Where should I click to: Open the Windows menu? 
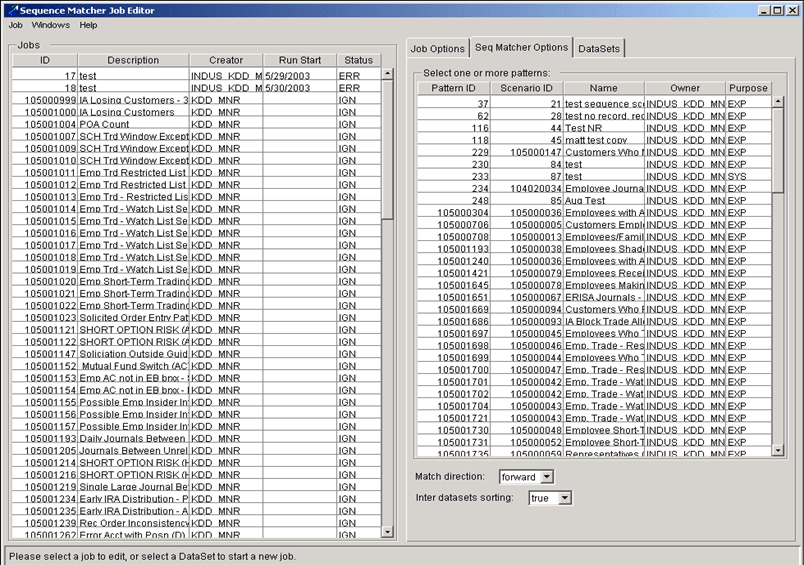point(50,25)
